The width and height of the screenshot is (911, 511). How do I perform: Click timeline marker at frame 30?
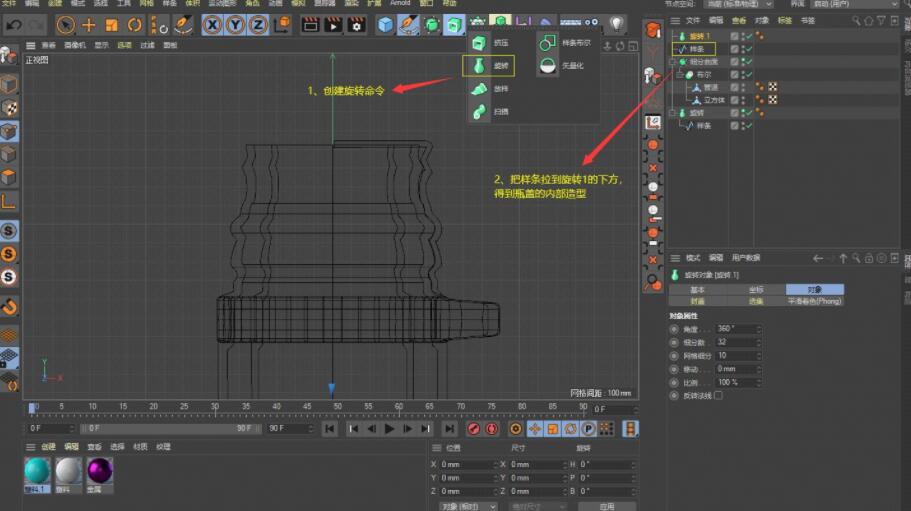coord(215,408)
